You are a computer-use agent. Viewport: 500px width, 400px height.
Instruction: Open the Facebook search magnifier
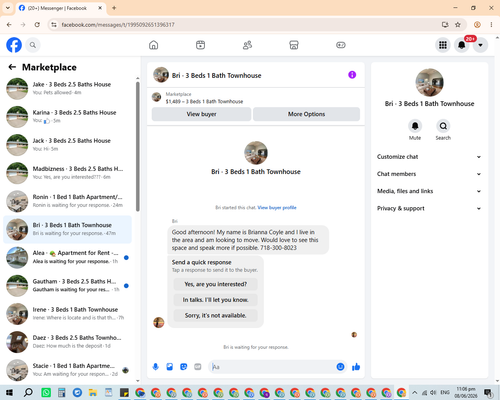33,45
